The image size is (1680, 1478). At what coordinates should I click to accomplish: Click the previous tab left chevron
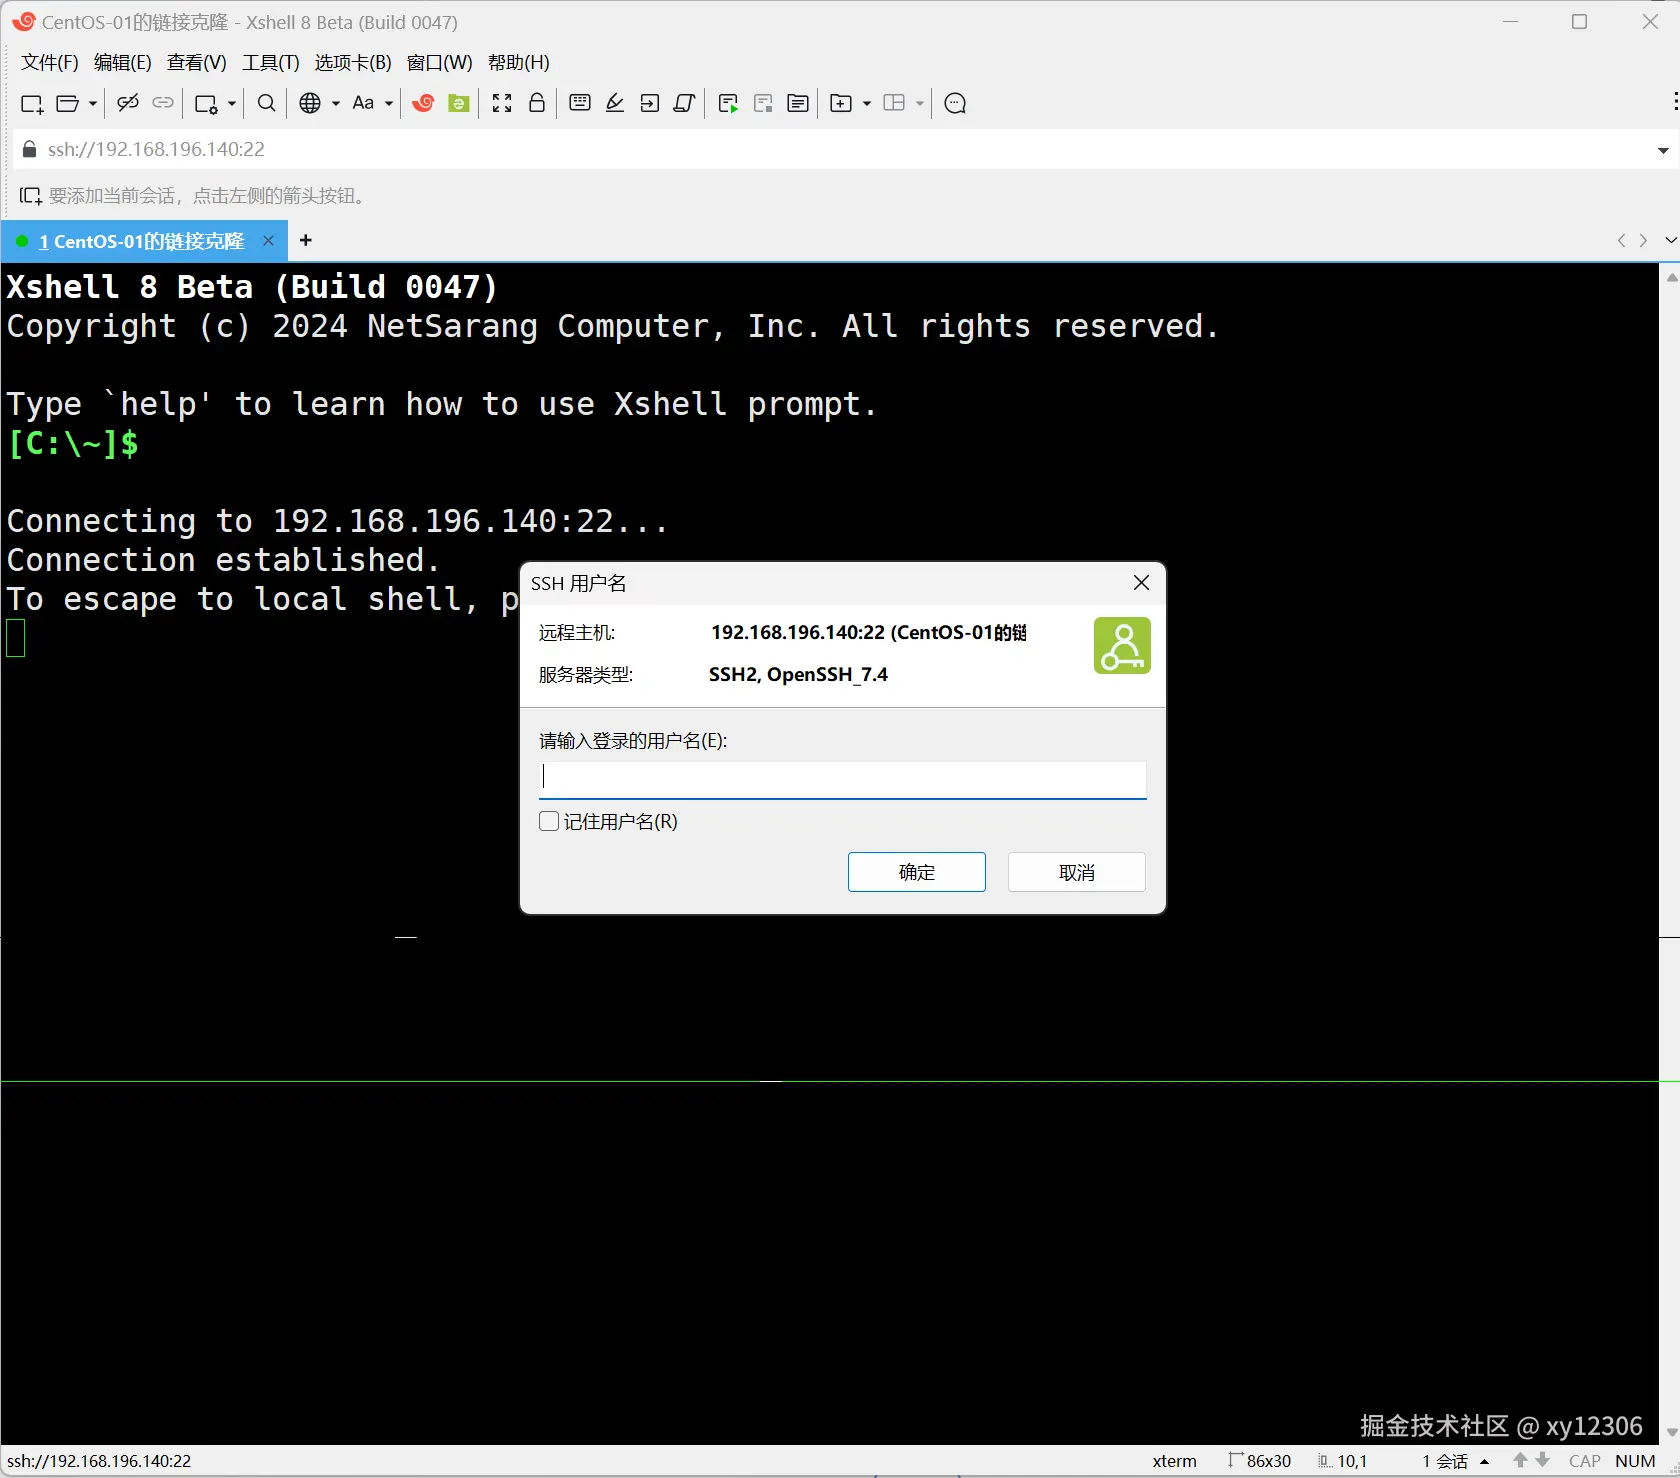click(x=1621, y=240)
